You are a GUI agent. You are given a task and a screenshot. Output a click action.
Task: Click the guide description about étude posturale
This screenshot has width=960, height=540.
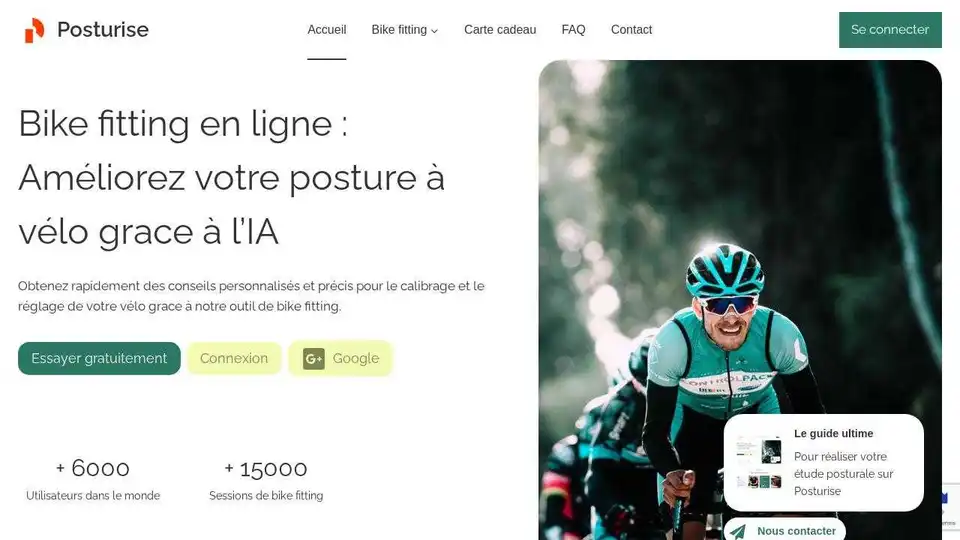pyautogui.click(x=844, y=474)
